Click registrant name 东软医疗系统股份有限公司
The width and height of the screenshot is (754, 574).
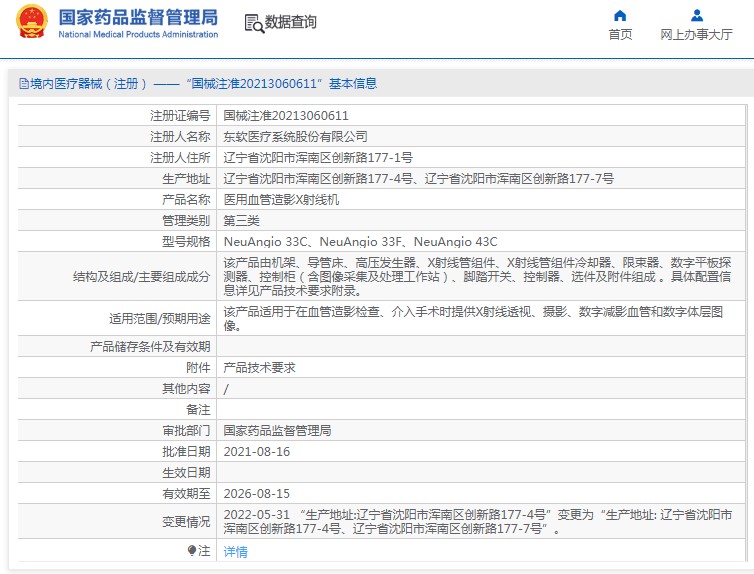coord(295,137)
